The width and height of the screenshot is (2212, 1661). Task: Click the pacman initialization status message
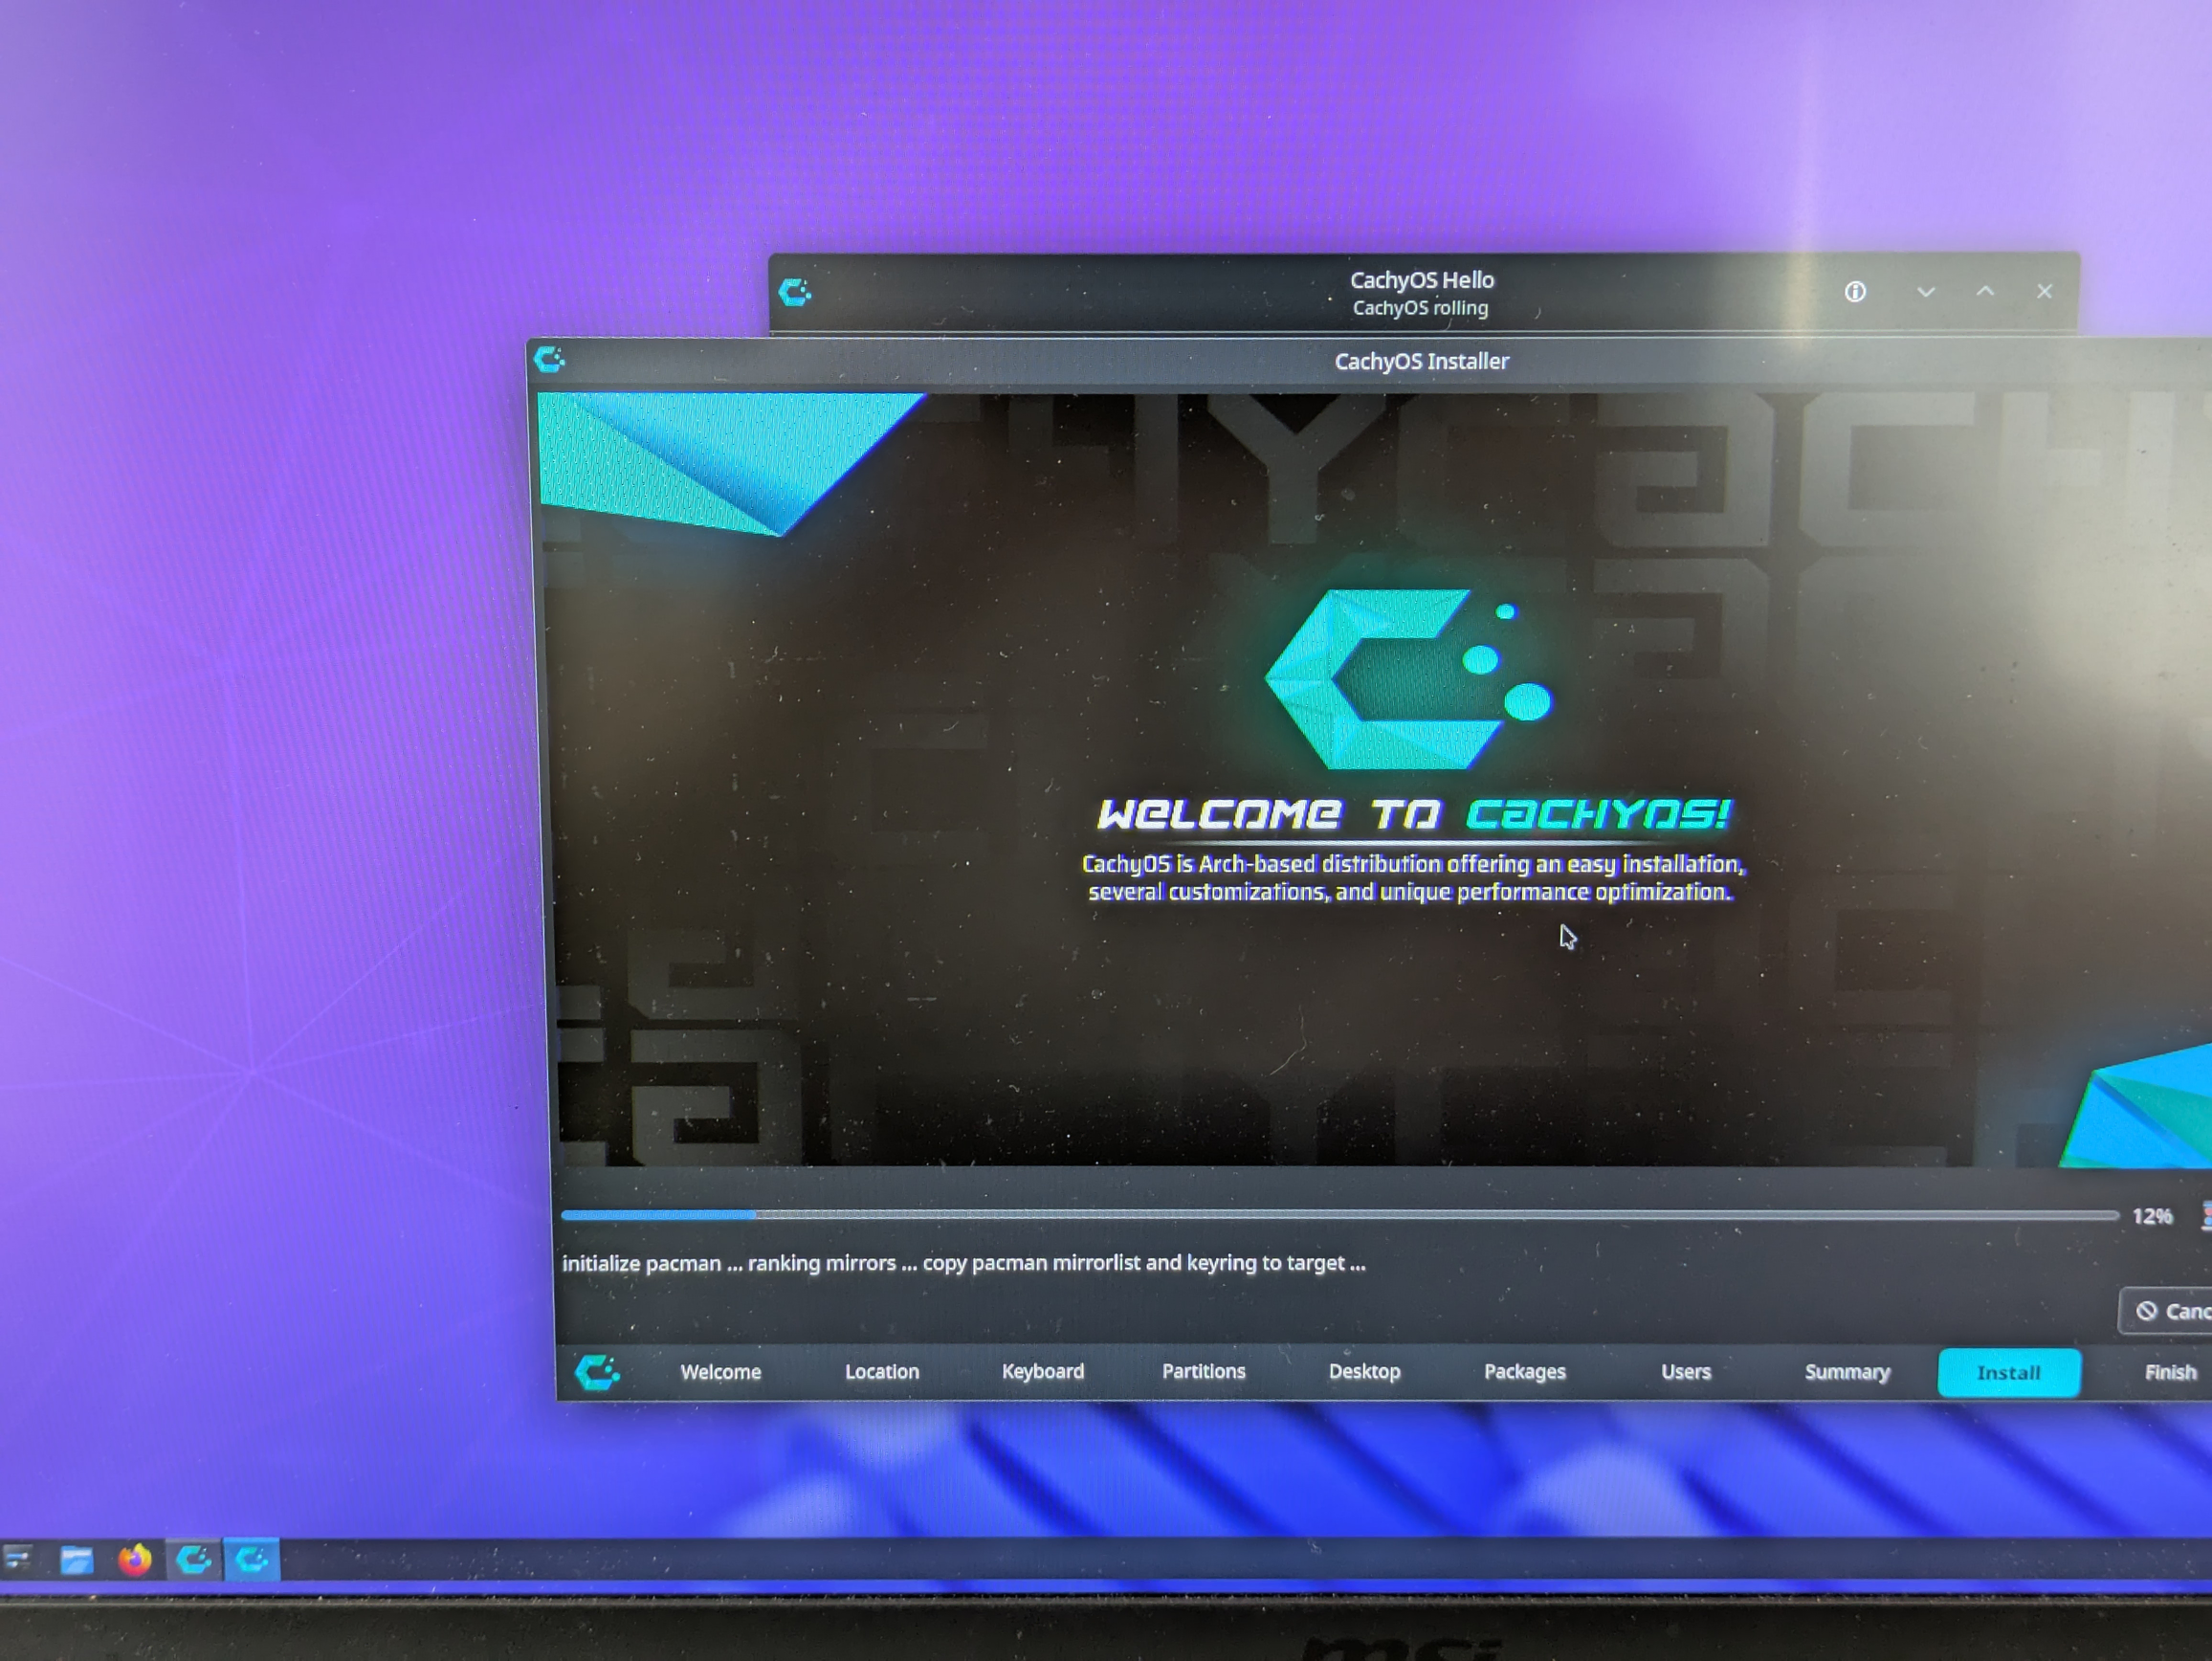click(x=965, y=1262)
